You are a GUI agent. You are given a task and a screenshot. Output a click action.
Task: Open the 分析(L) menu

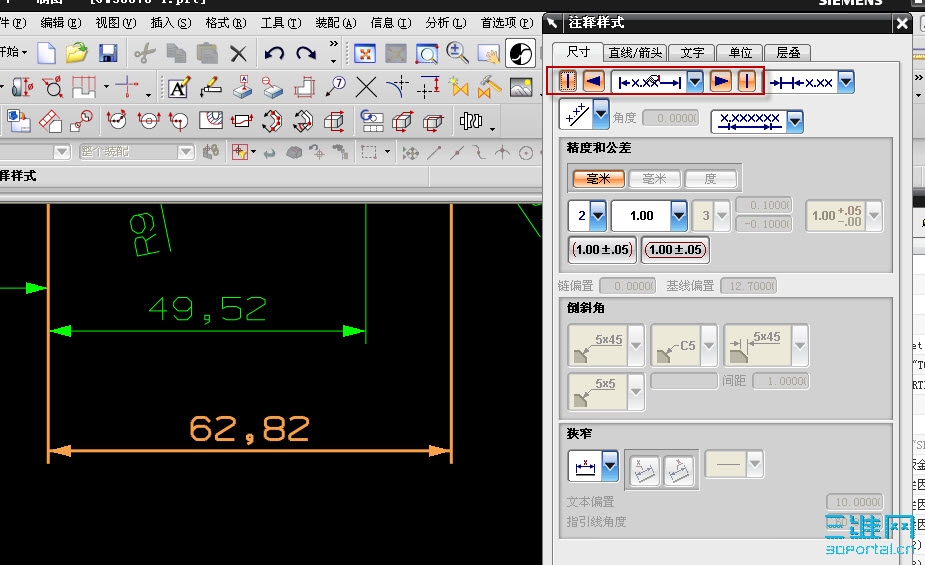445,23
